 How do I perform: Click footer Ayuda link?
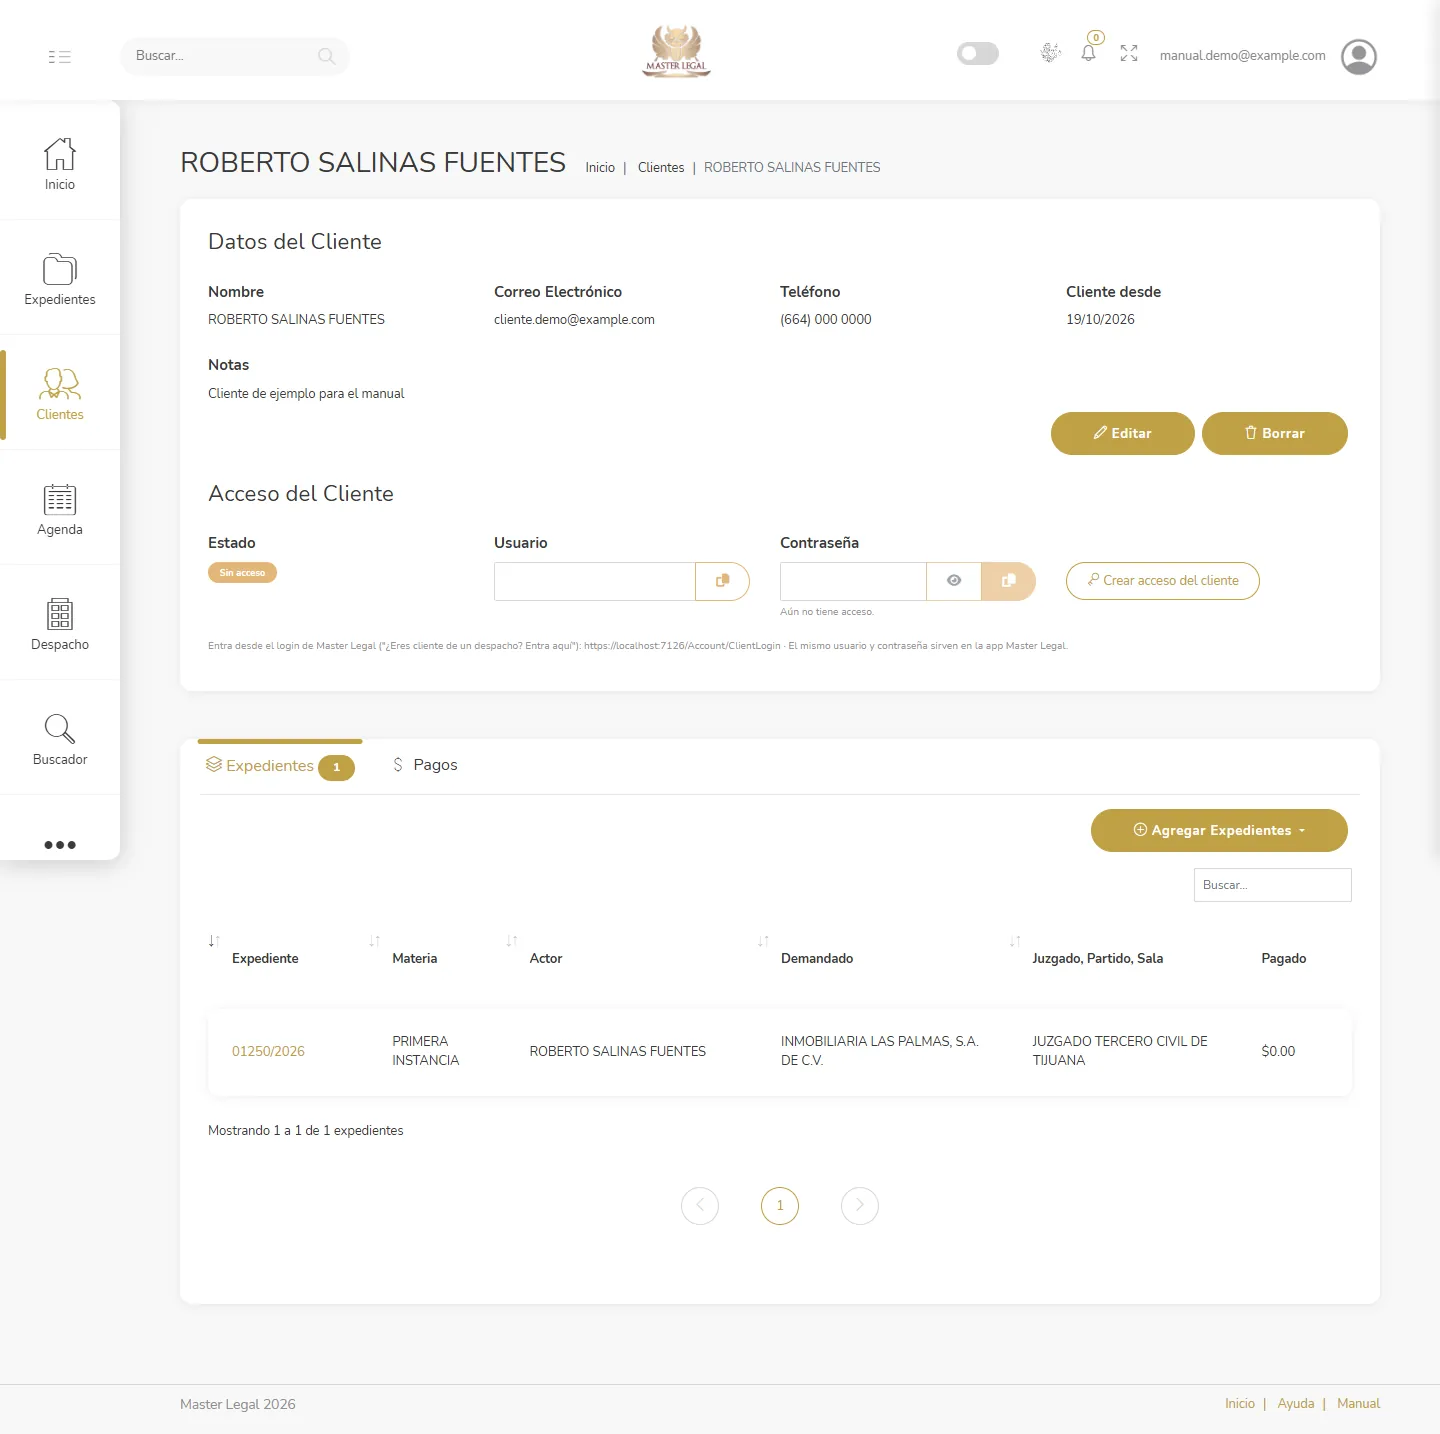(x=1296, y=1404)
